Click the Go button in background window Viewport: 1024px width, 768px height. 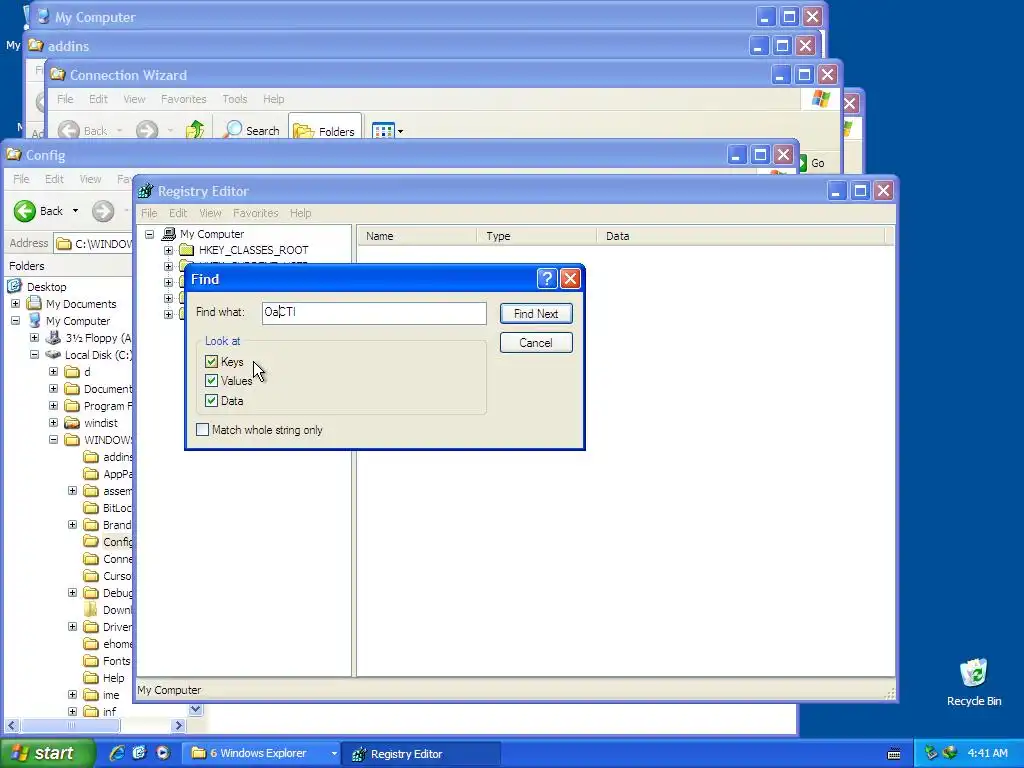click(812, 163)
